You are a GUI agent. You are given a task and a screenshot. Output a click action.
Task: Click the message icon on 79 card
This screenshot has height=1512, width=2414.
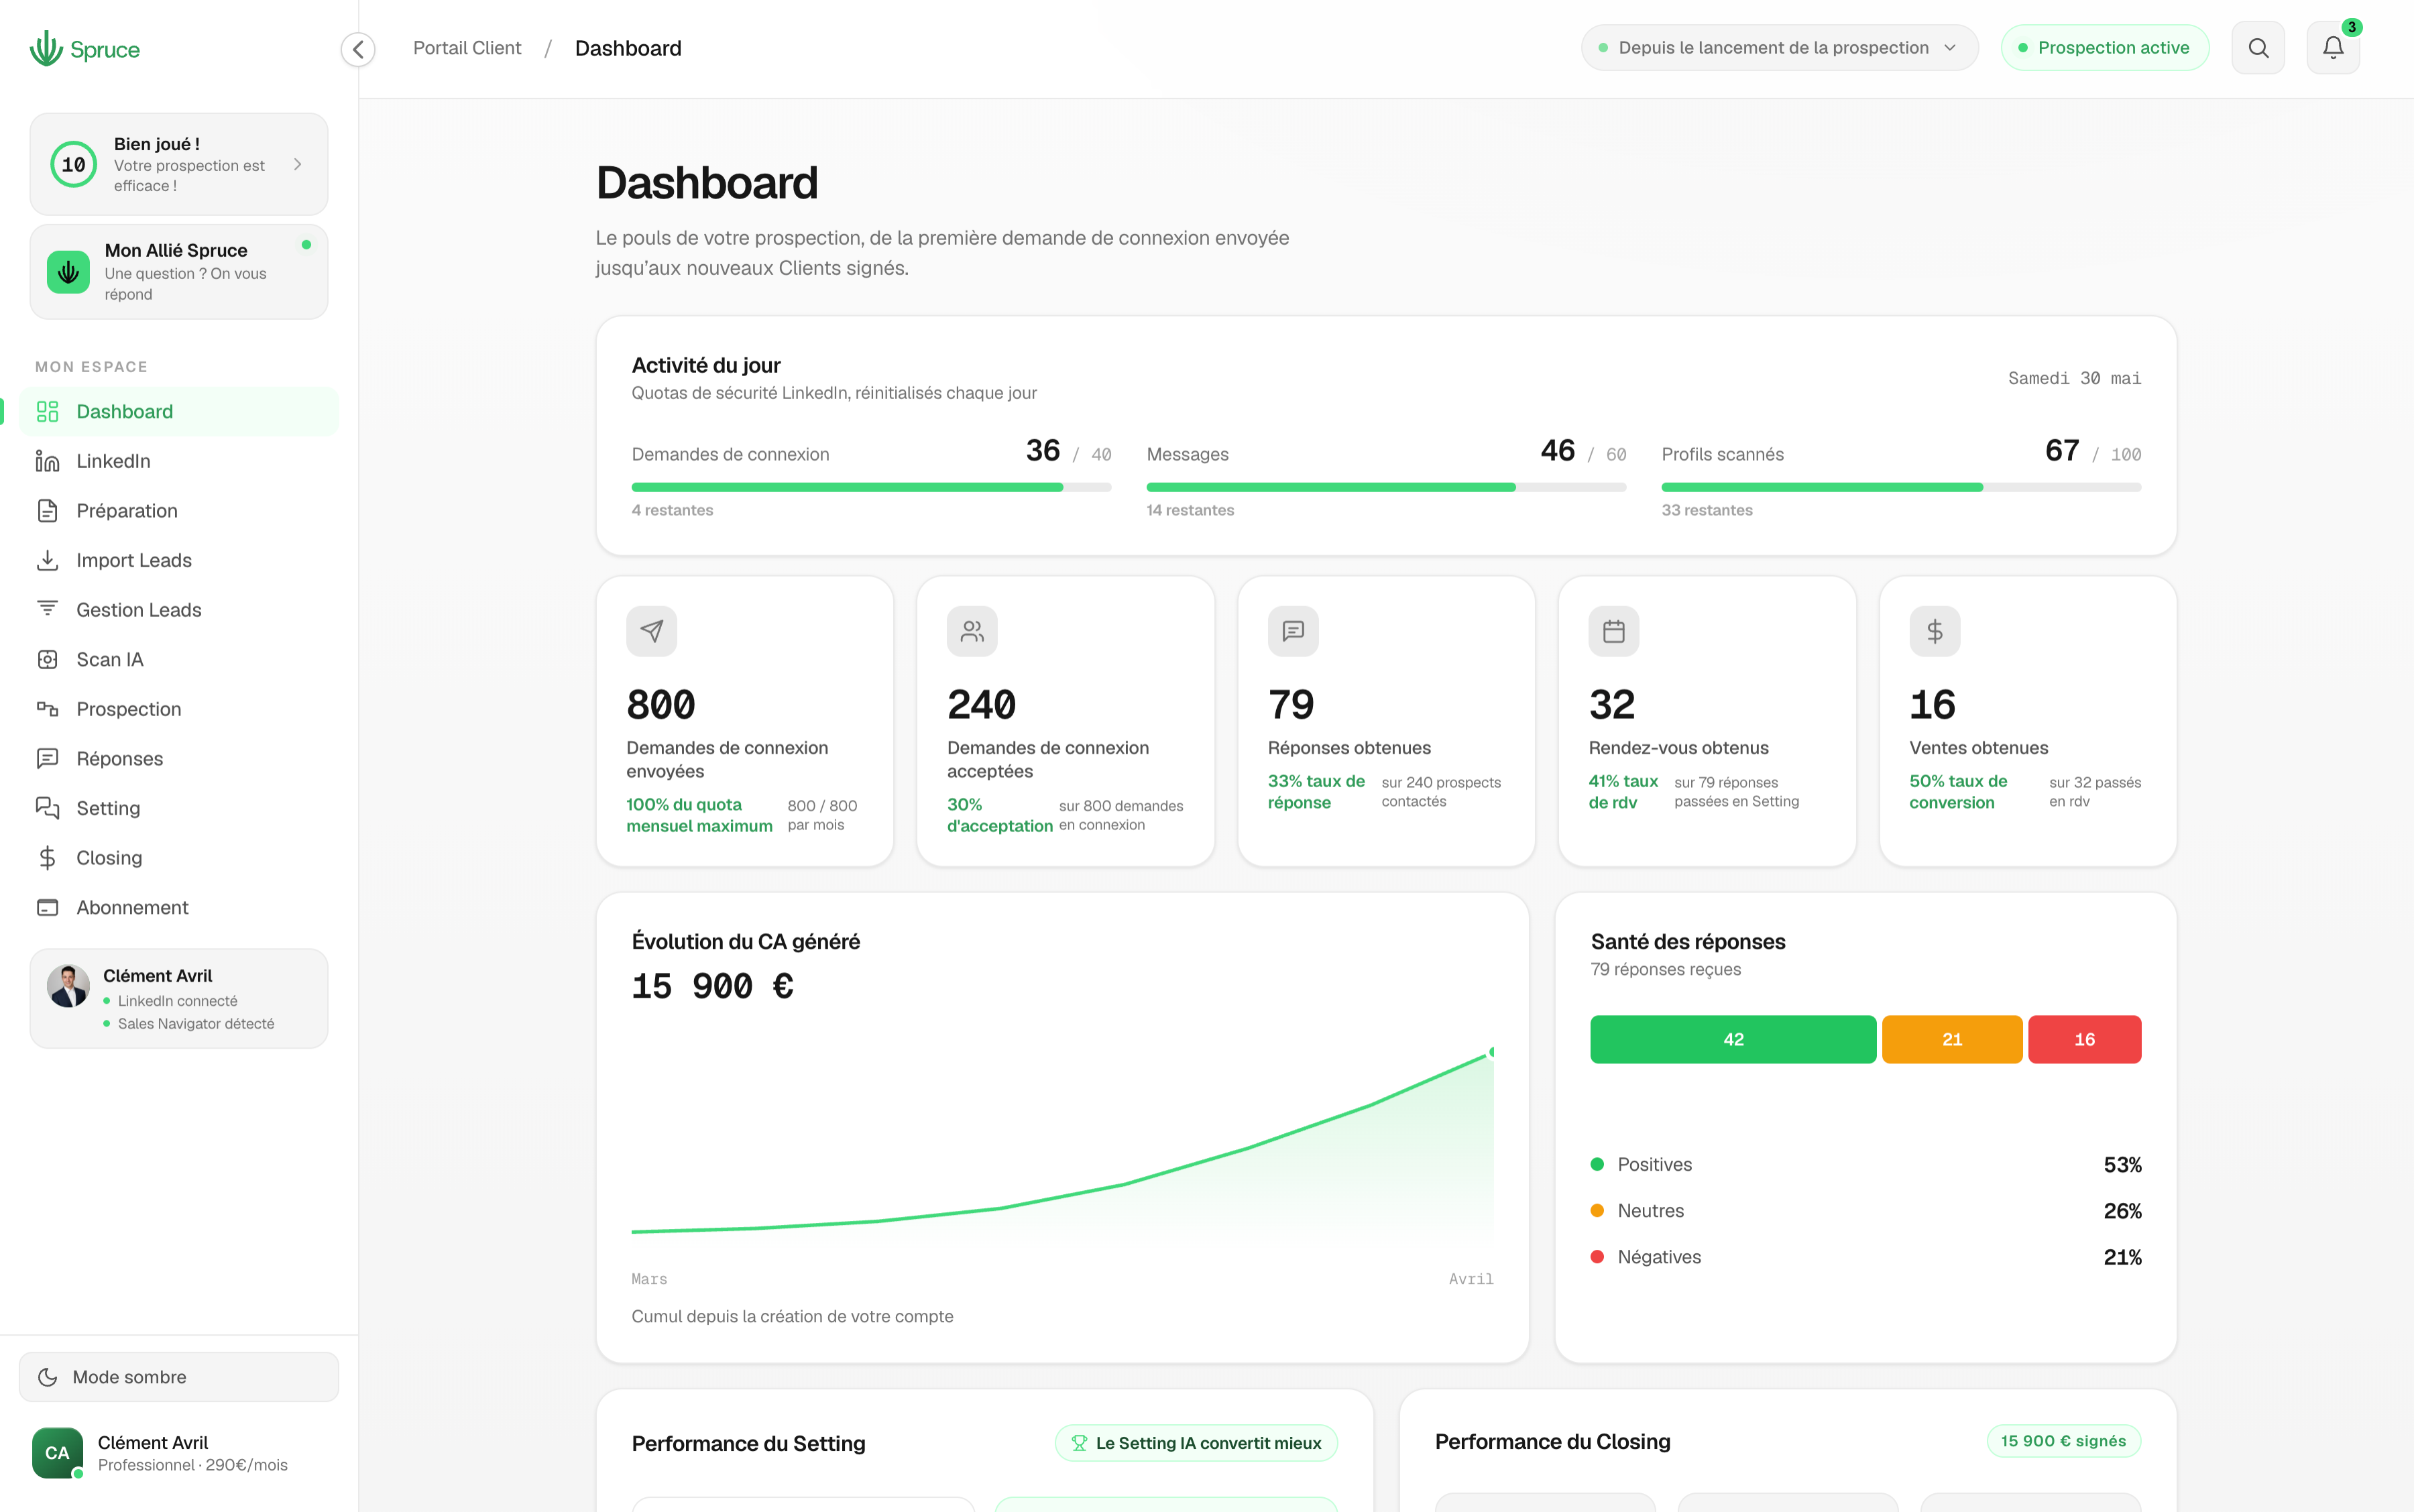click(1293, 631)
